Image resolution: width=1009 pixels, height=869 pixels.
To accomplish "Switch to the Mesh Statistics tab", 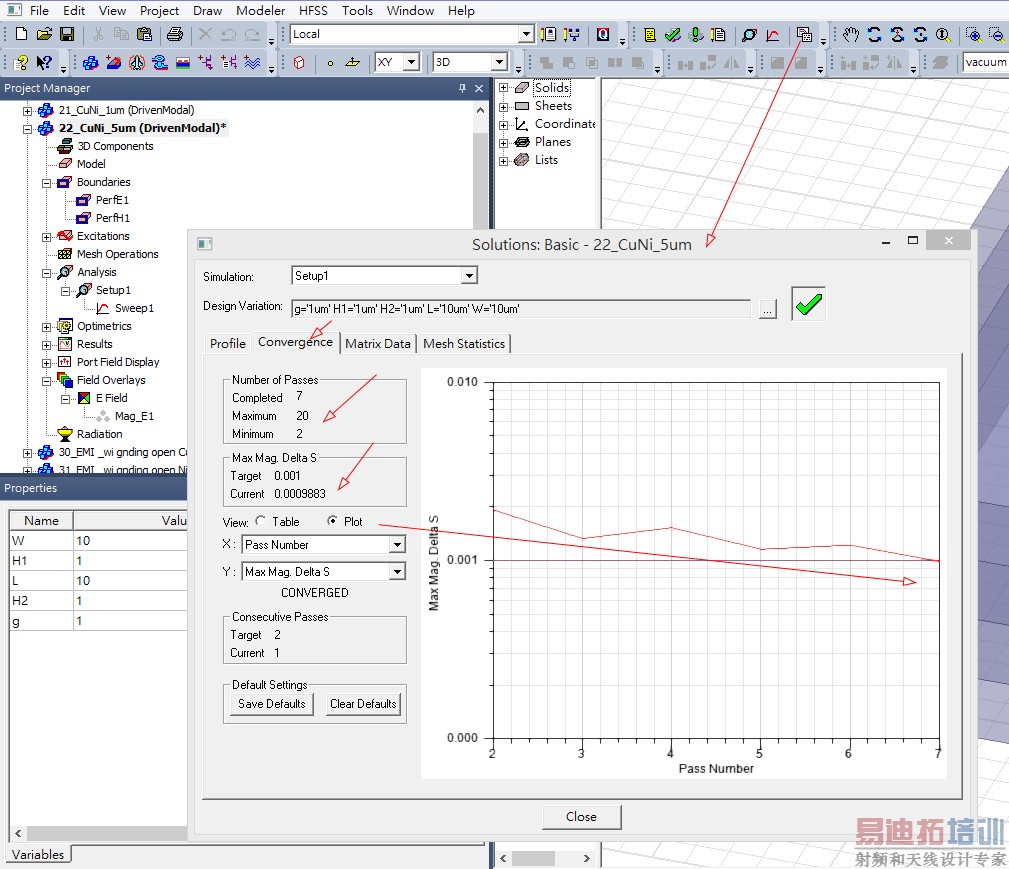I will (464, 343).
